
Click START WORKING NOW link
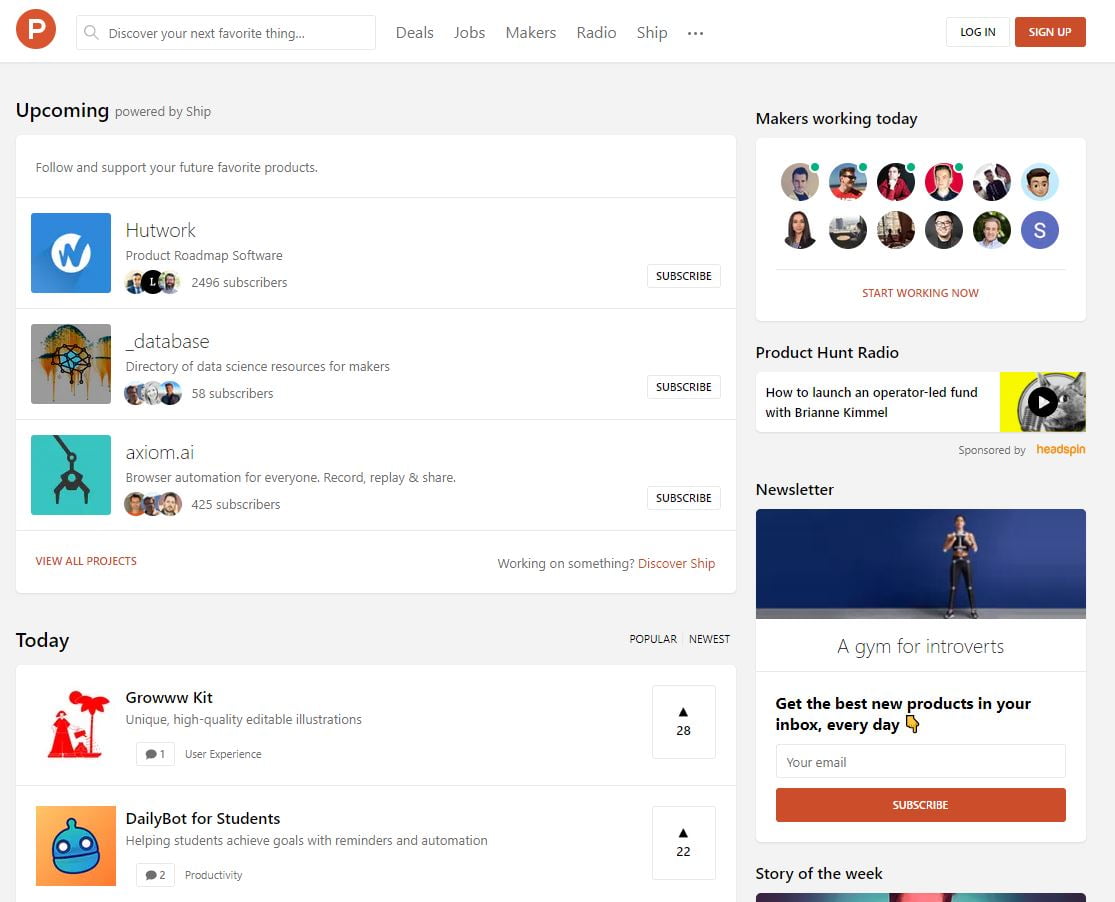920,293
